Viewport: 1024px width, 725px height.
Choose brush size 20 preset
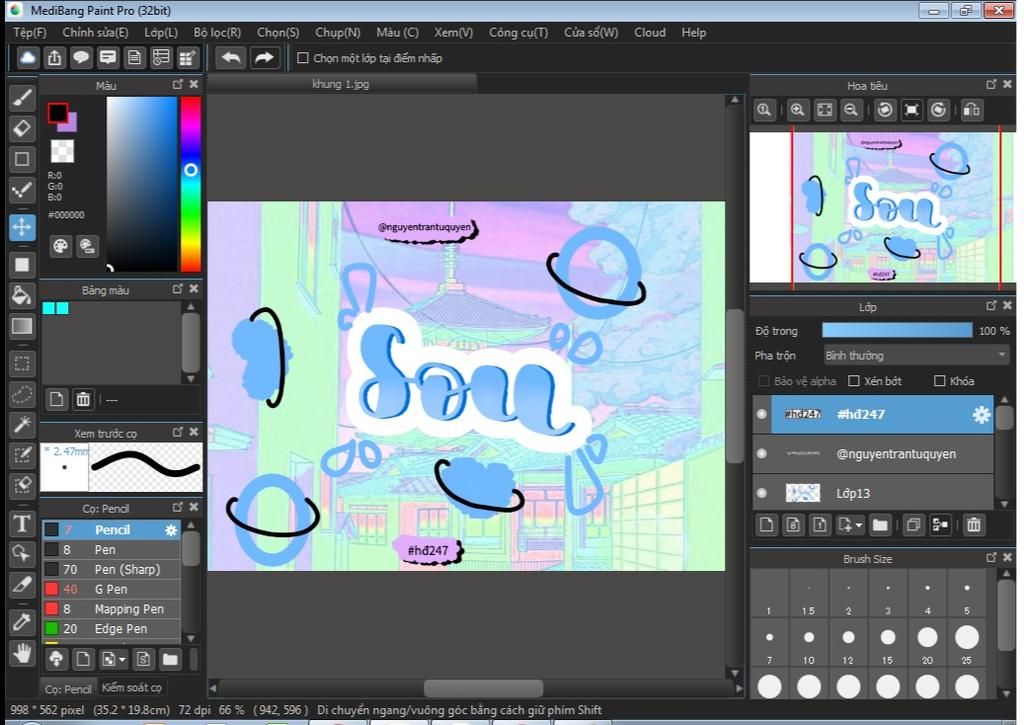(927, 643)
